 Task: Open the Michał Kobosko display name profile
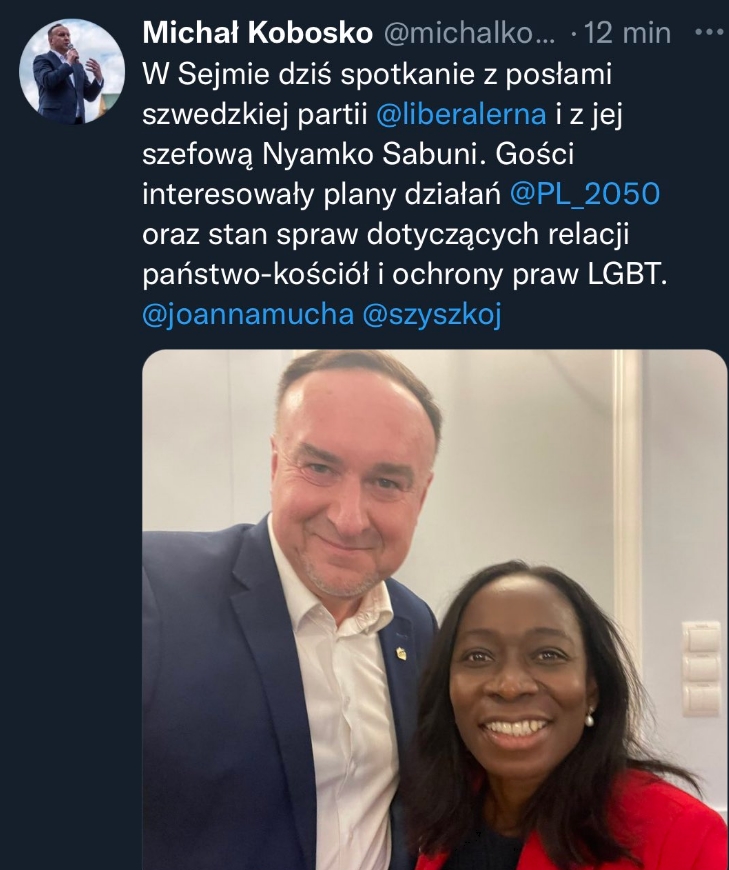point(257,33)
